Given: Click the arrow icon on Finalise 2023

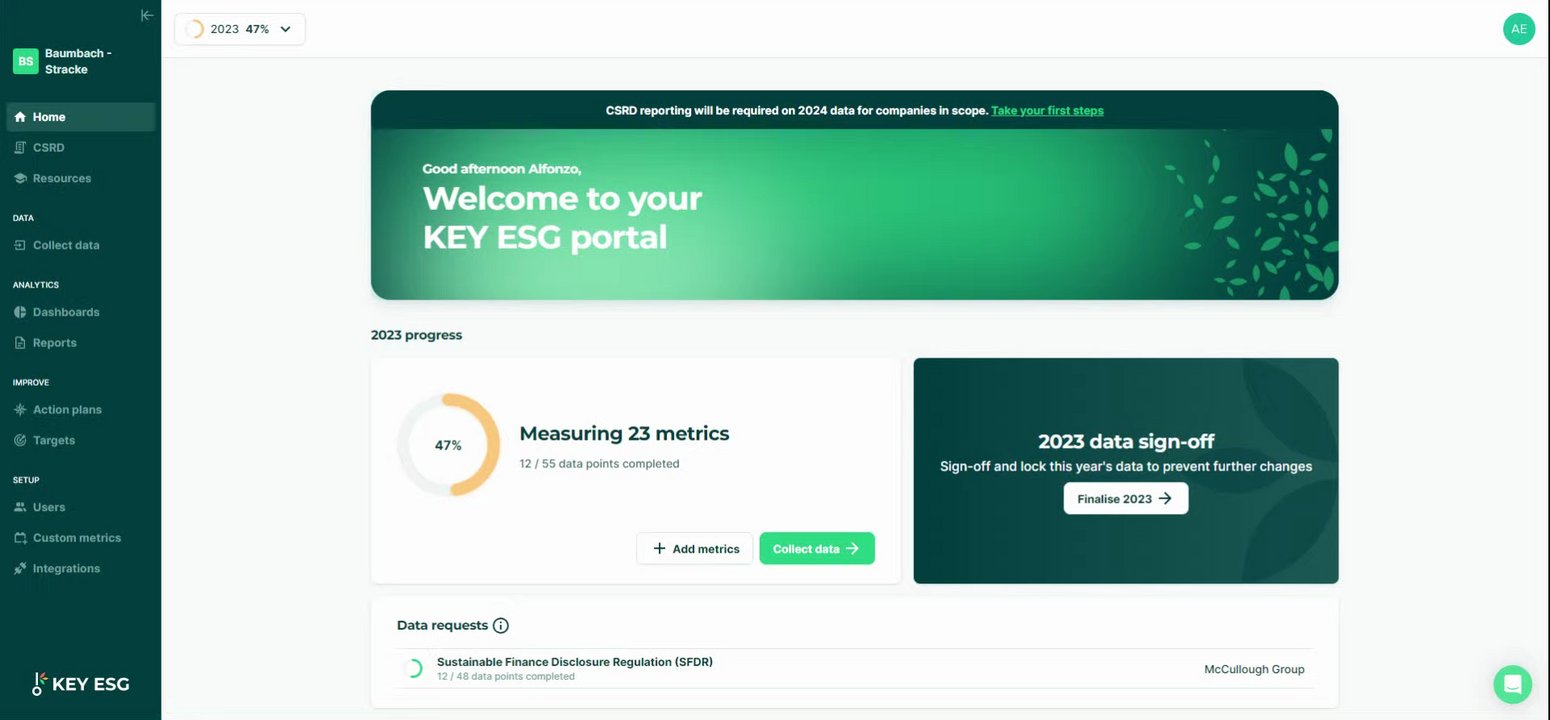Looking at the screenshot, I should 1165,498.
